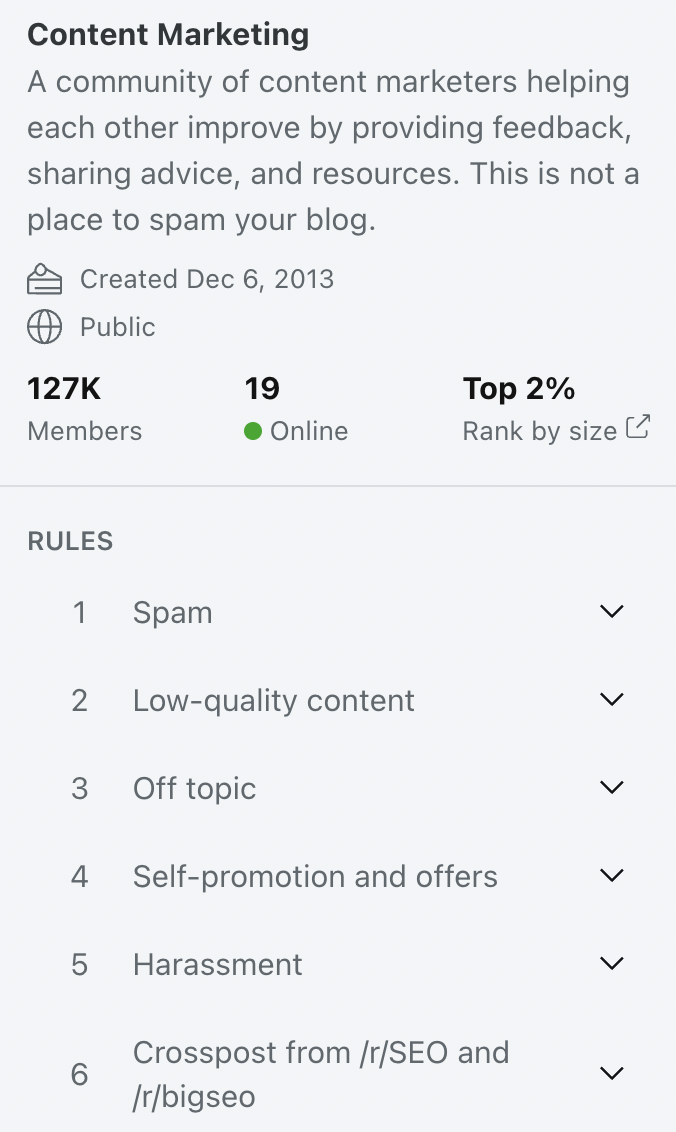This screenshot has width=676, height=1132.
Task: Click the 127K Members count
Action: point(63,388)
